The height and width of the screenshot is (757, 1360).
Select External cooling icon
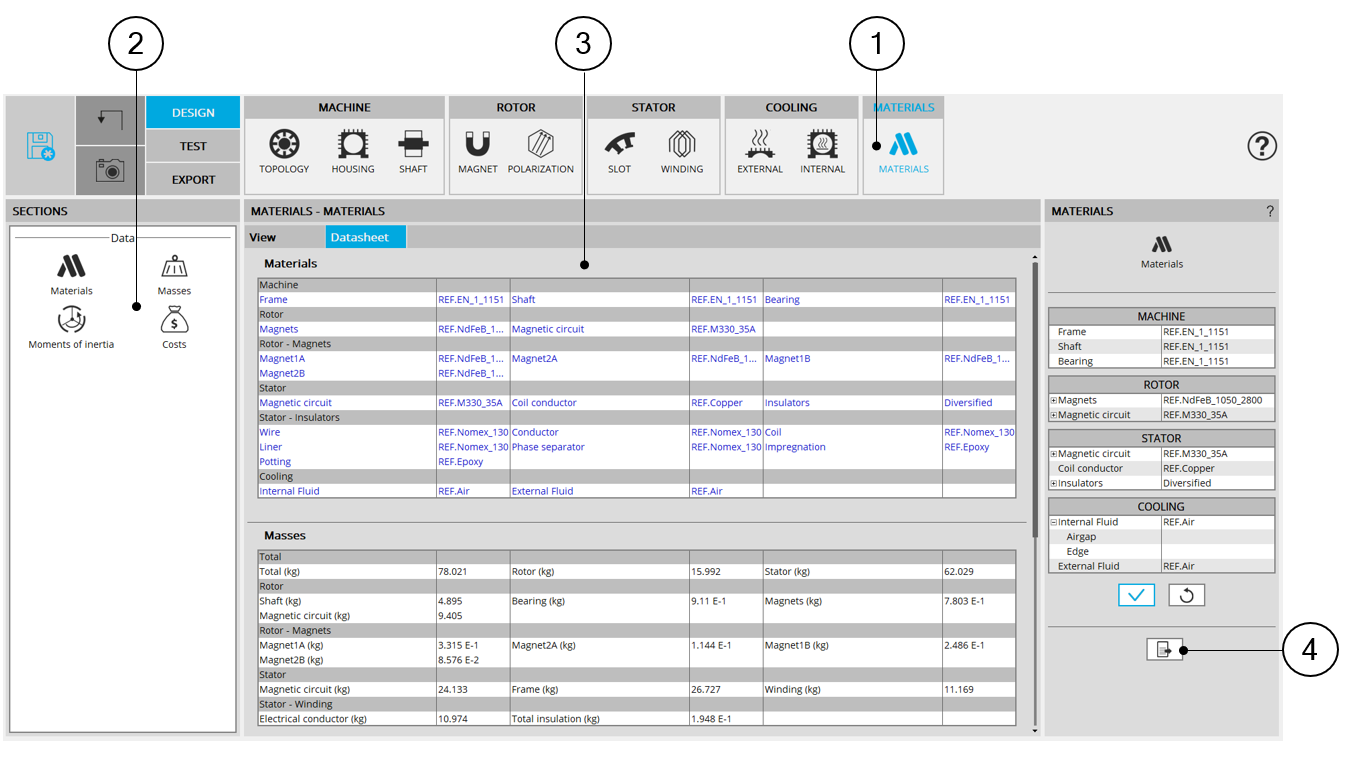pos(760,146)
